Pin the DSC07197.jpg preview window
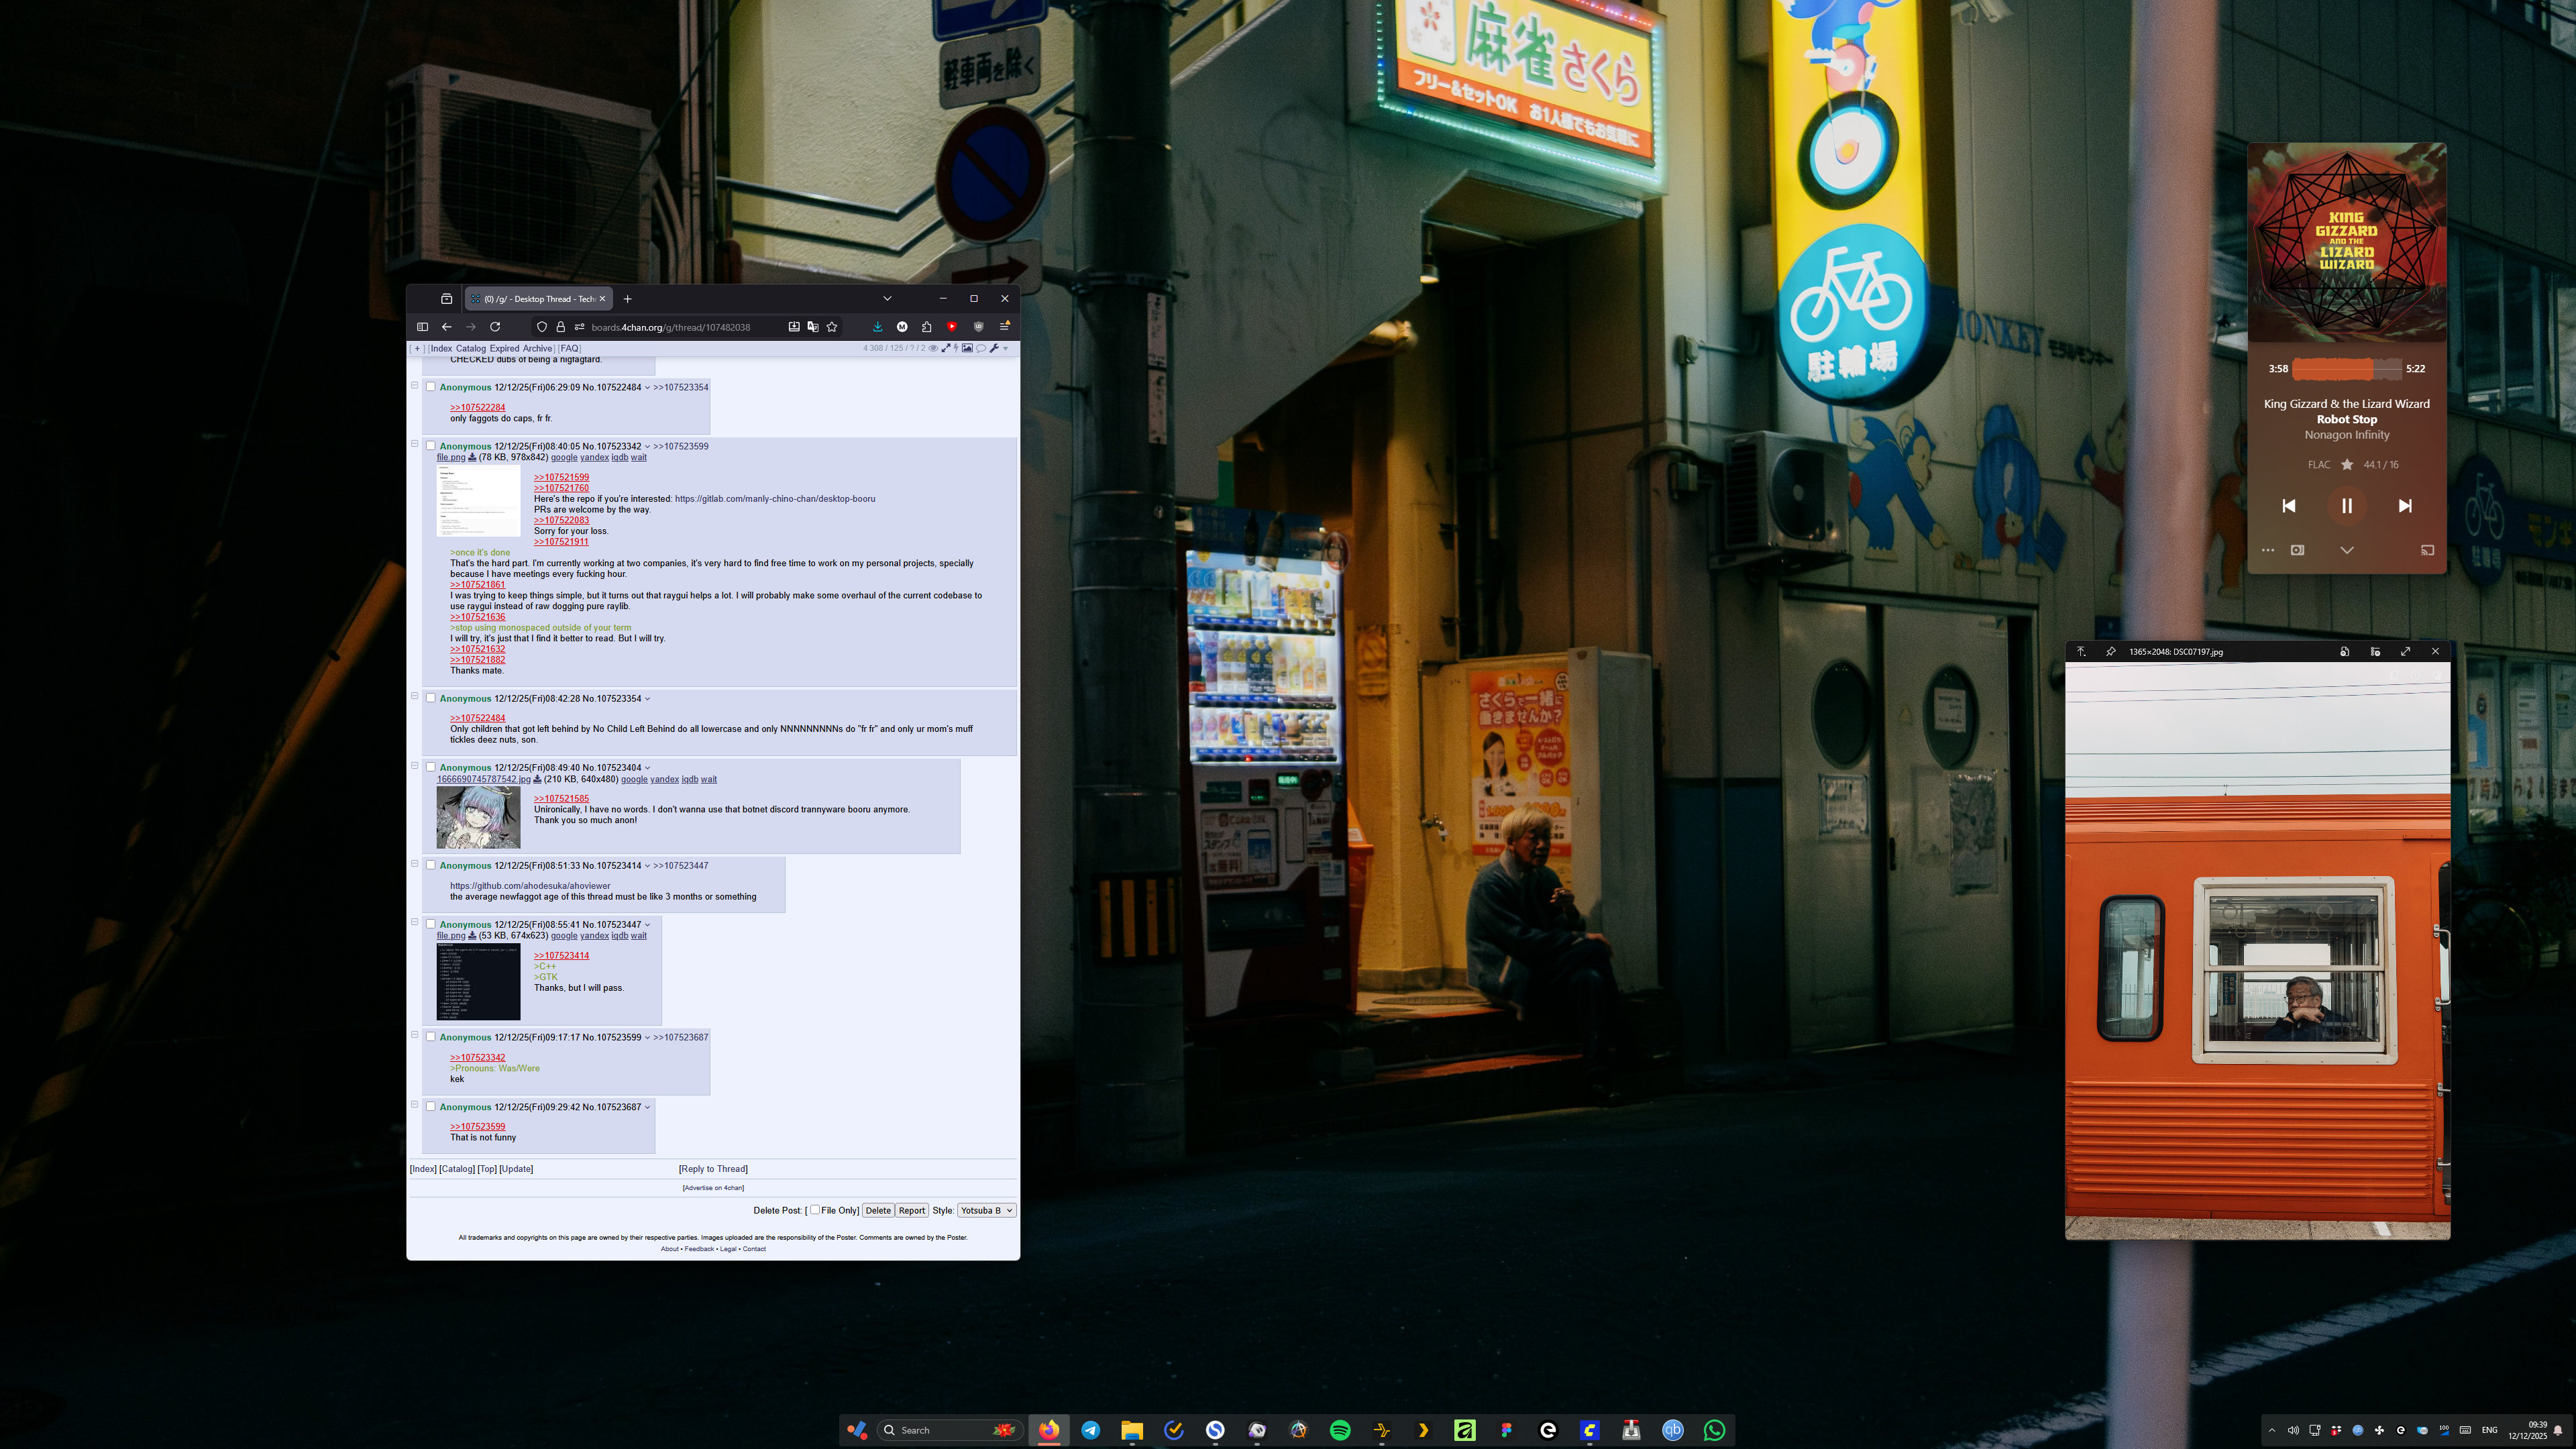Screen dimensions: 2576x1449 click(2110, 652)
